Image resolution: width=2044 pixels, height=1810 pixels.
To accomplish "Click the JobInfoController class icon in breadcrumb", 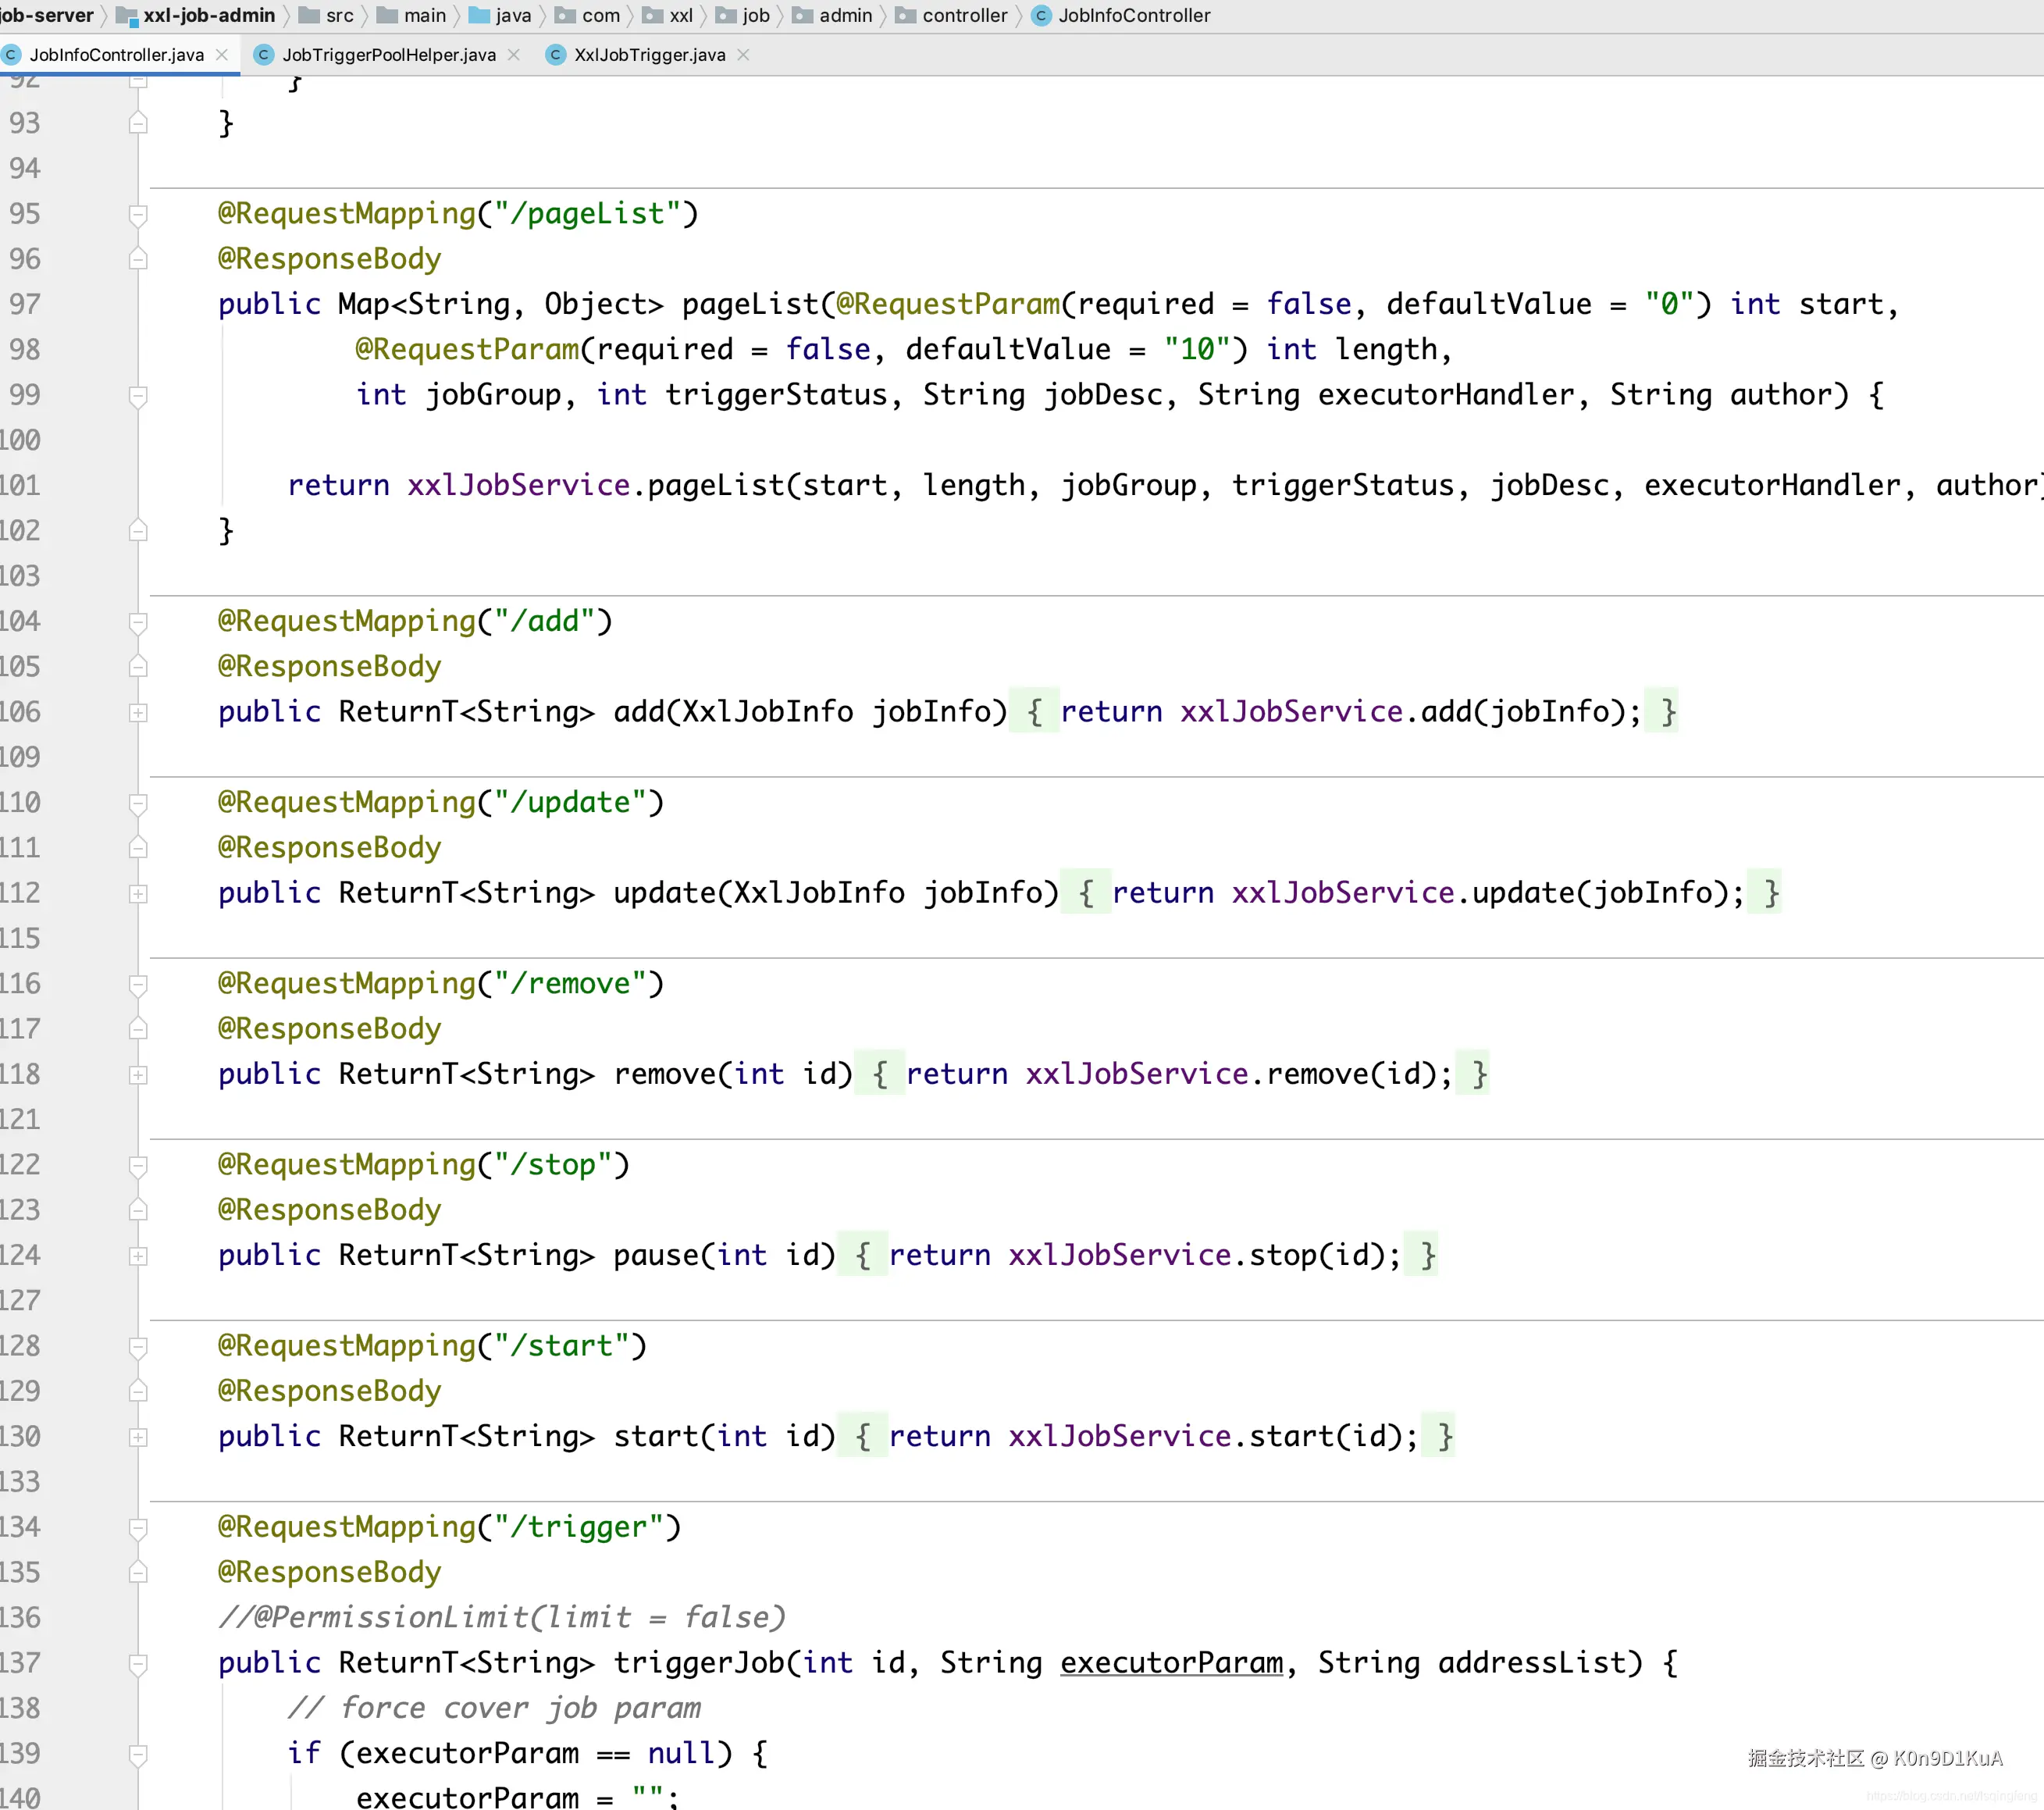I will (x=1041, y=16).
